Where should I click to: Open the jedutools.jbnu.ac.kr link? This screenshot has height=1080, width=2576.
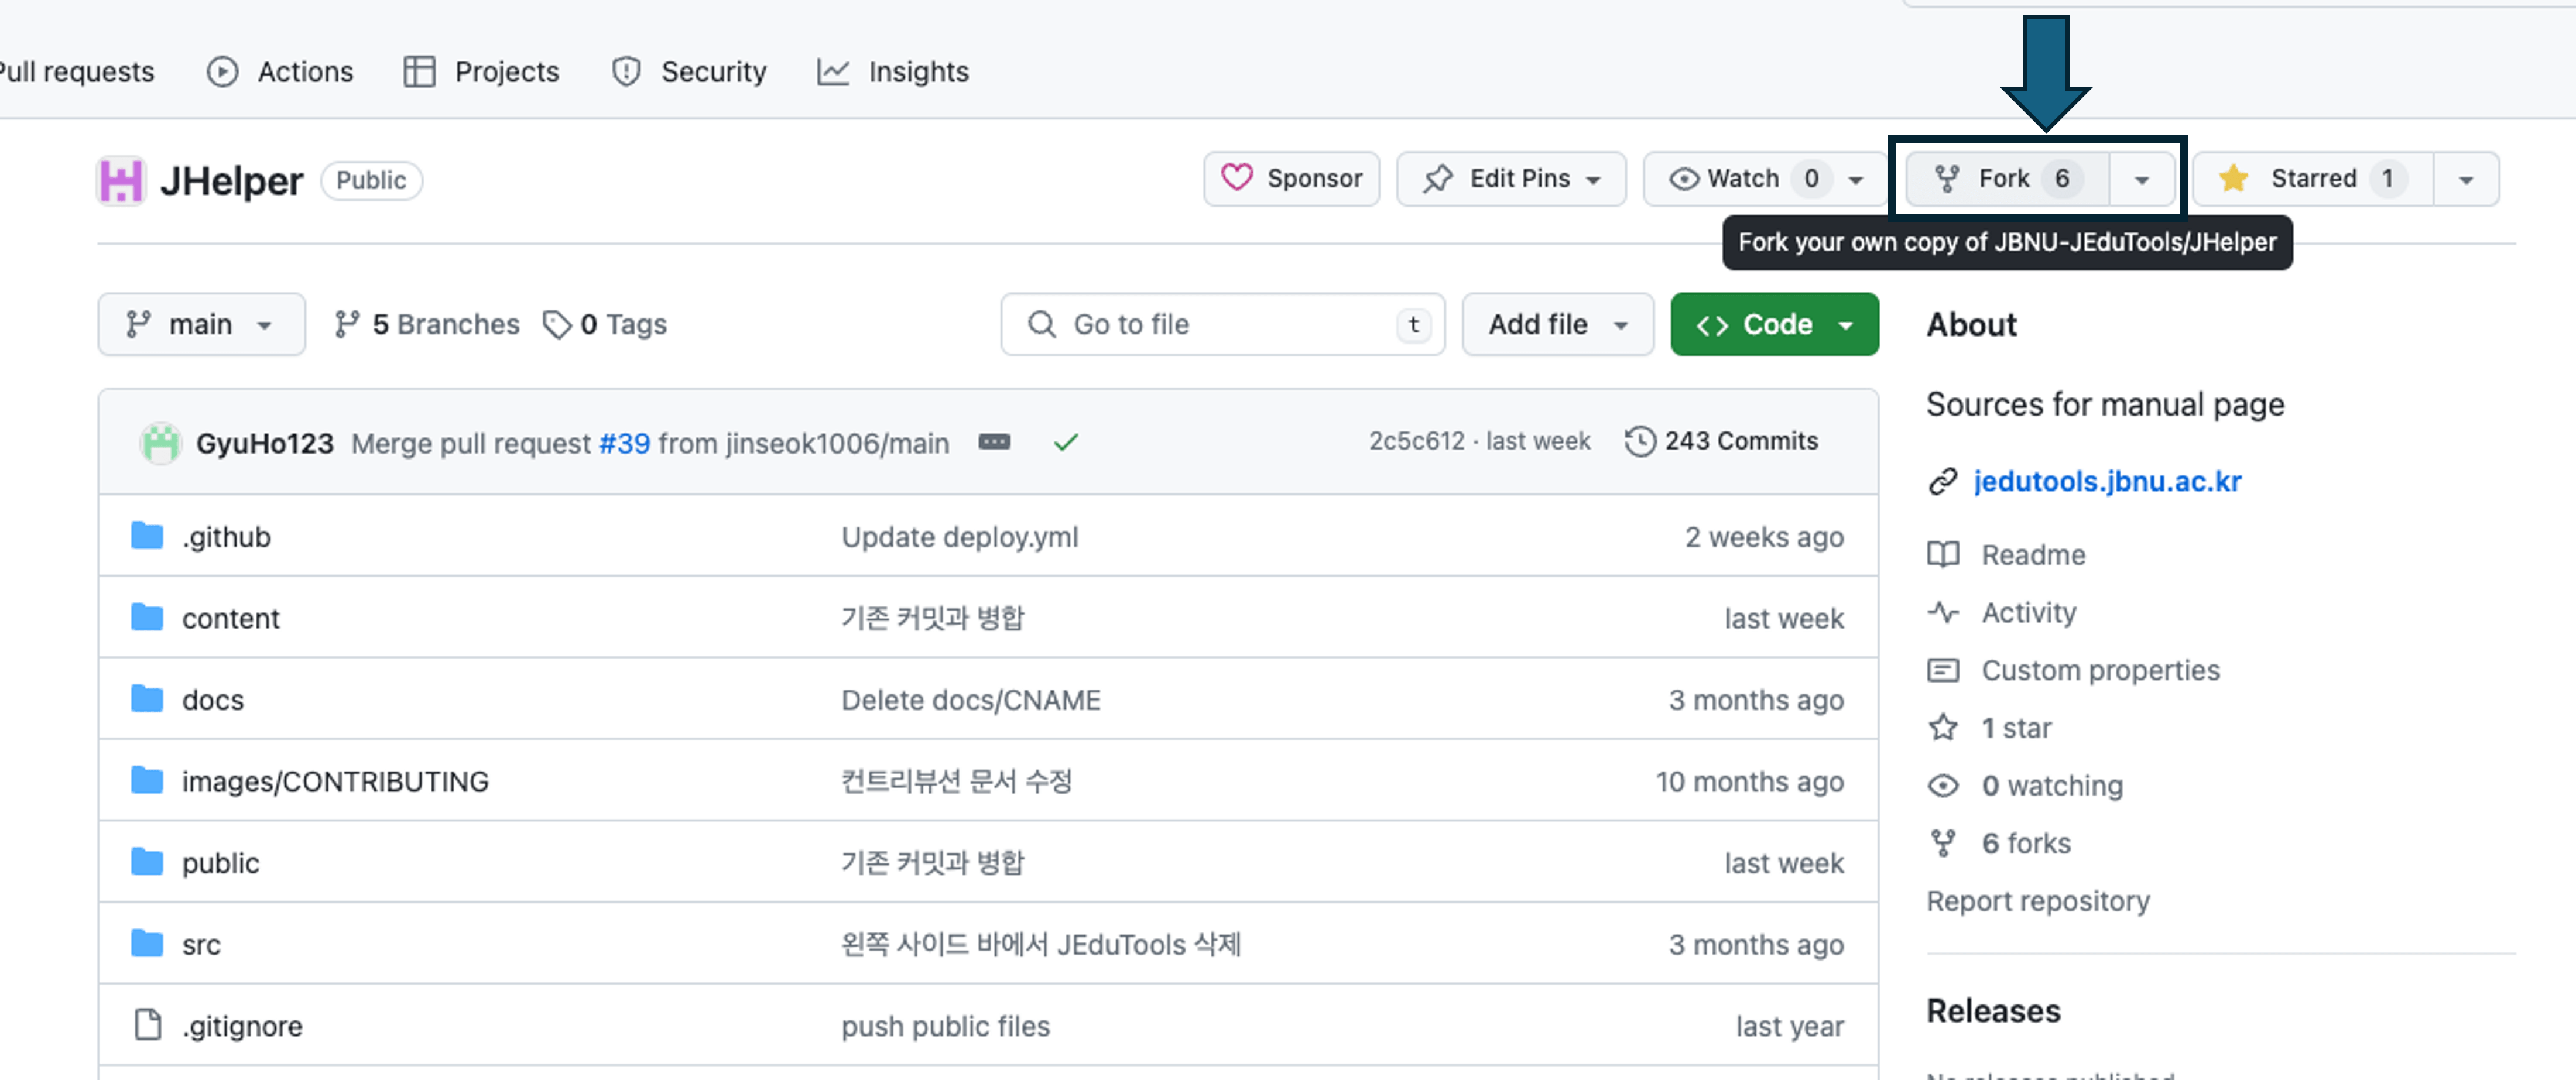click(x=2107, y=481)
